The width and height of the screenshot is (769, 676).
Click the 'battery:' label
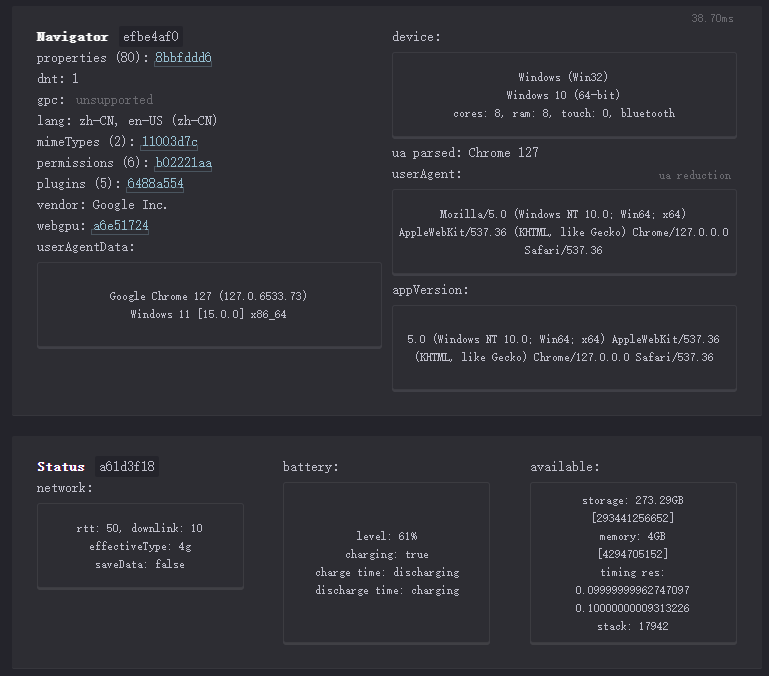(311, 467)
